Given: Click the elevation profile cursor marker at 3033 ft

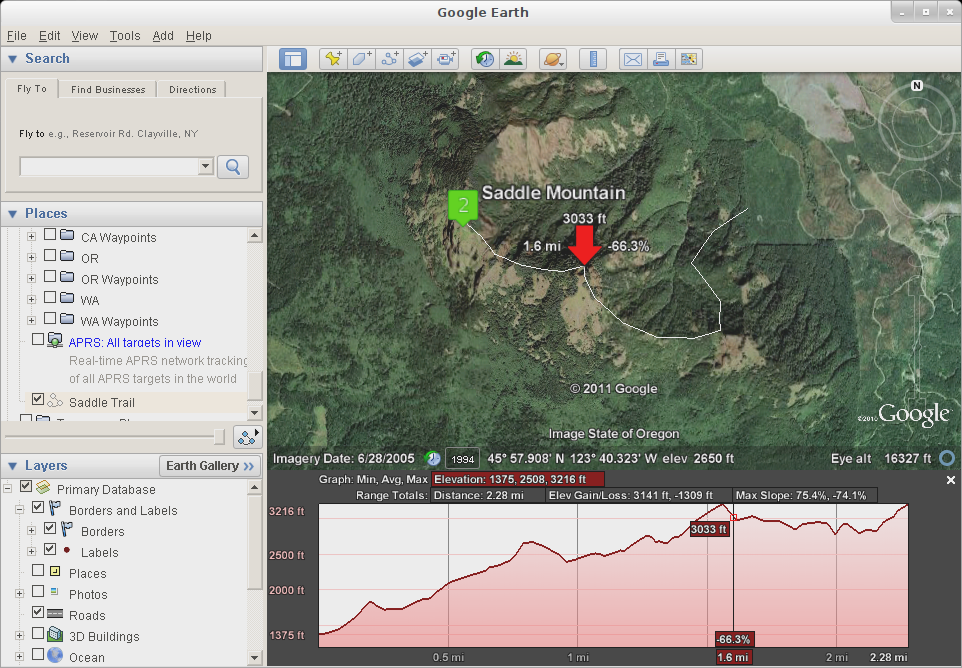Looking at the screenshot, I should click(733, 518).
